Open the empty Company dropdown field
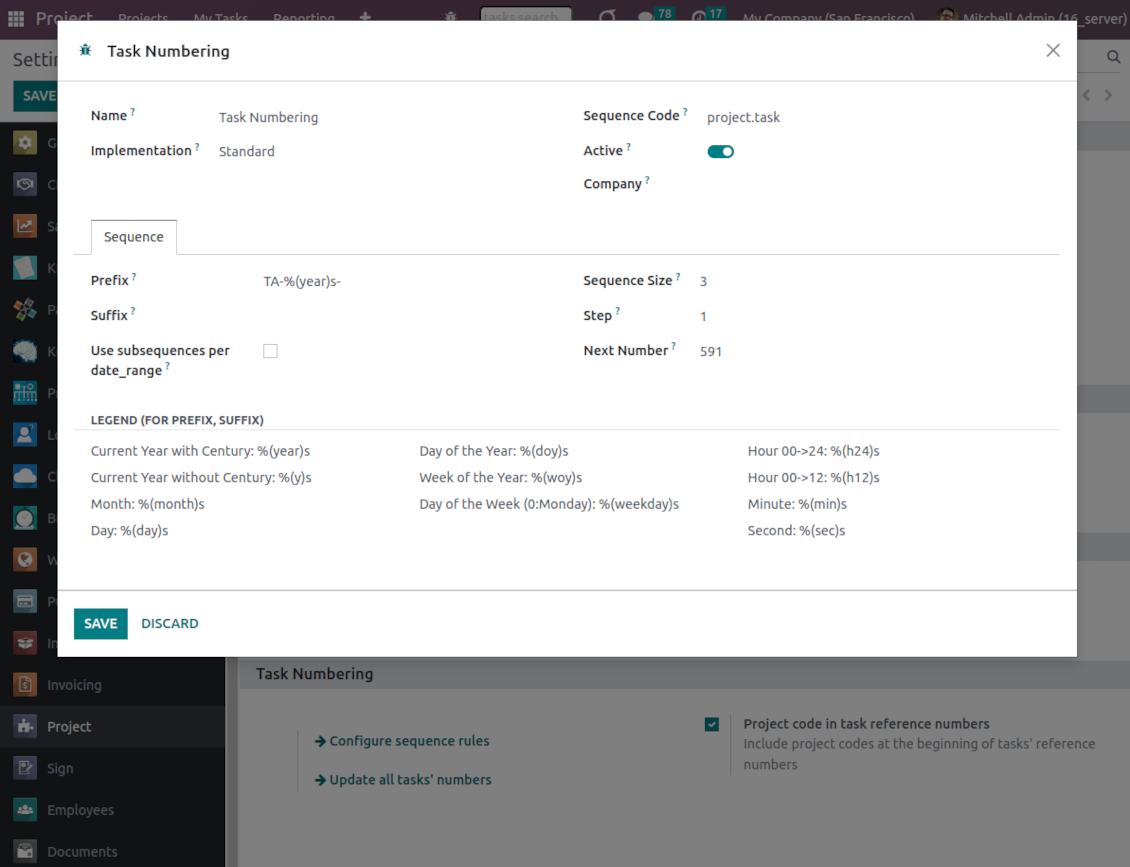The width and height of the screenshot is (1130, 867). [882, 184]
